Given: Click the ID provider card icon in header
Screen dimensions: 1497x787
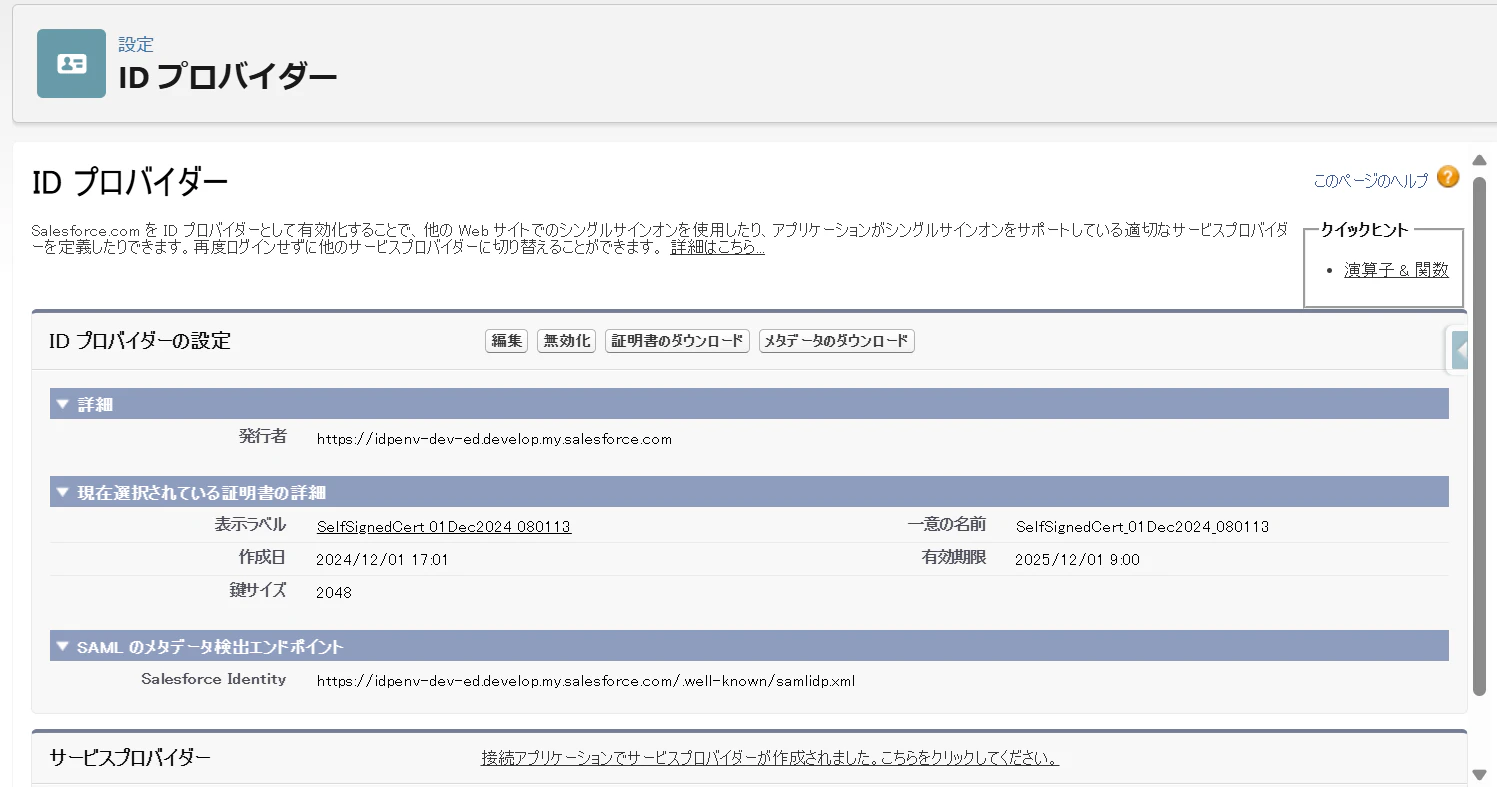Looking at the screenshot, I should [x=71, y=64].
